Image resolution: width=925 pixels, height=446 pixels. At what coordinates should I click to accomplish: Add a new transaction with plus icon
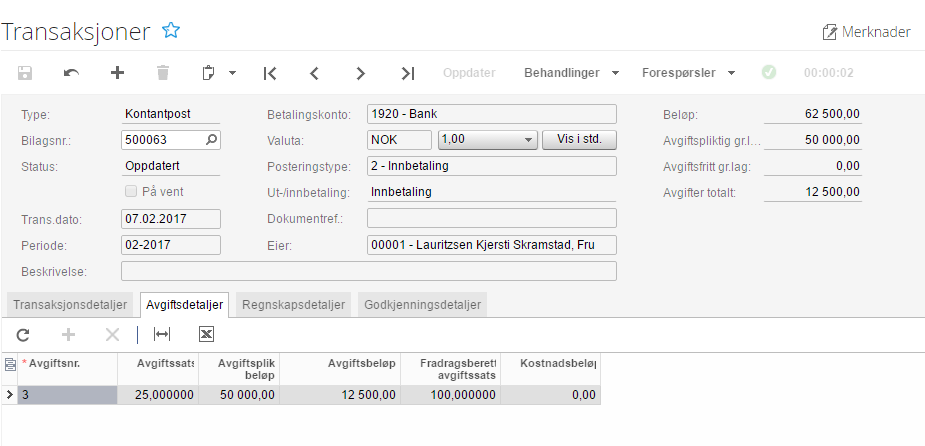point(117,73)
